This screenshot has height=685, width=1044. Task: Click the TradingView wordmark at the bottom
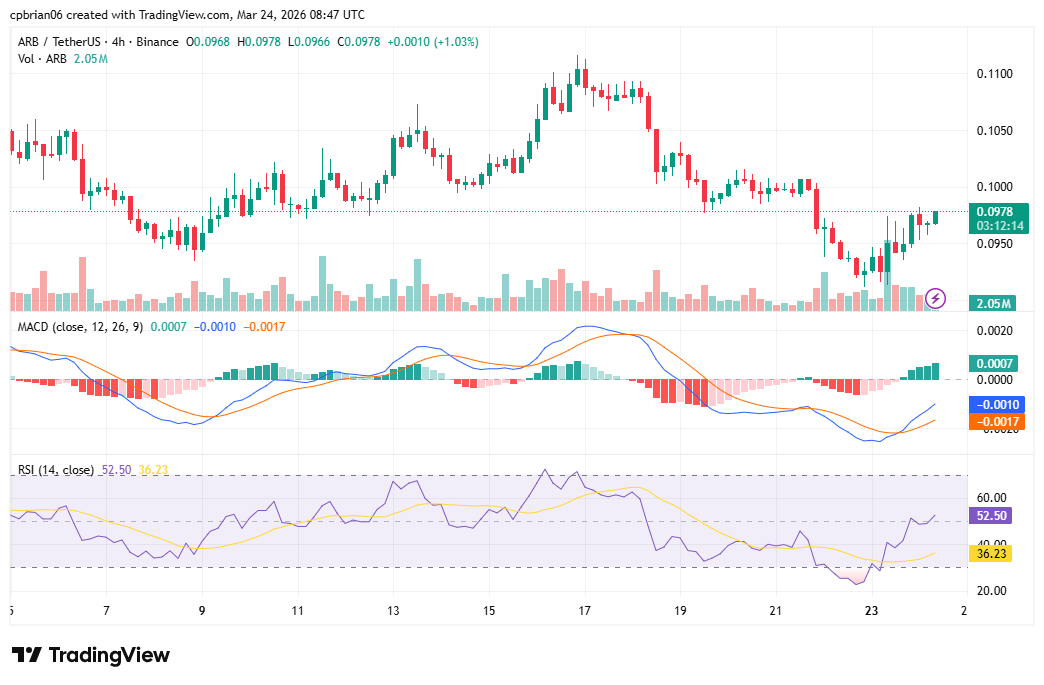(110, 655)
